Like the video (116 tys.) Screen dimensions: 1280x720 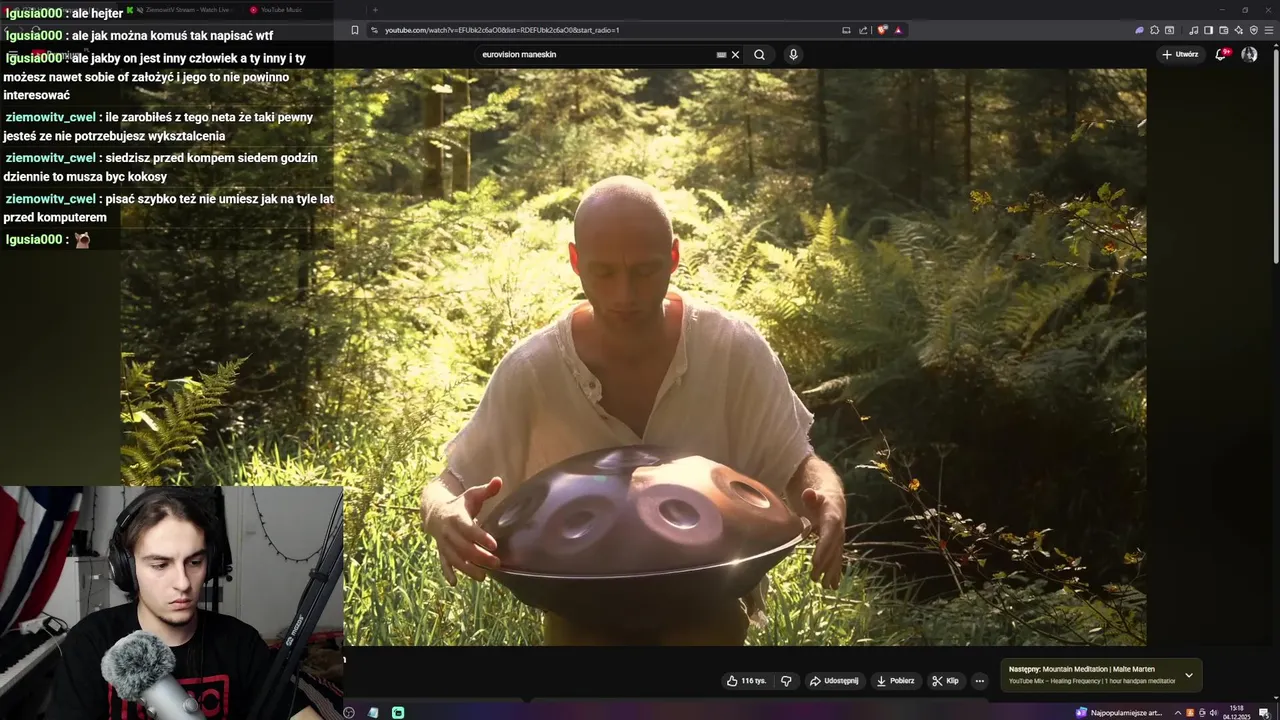[x=746, y=681]
